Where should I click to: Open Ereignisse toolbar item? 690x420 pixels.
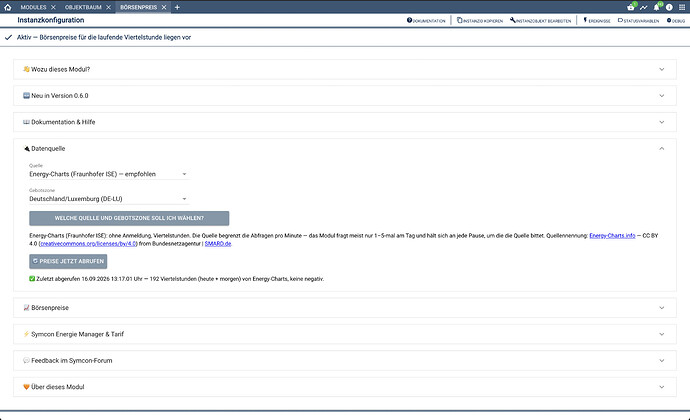(597, 20)
